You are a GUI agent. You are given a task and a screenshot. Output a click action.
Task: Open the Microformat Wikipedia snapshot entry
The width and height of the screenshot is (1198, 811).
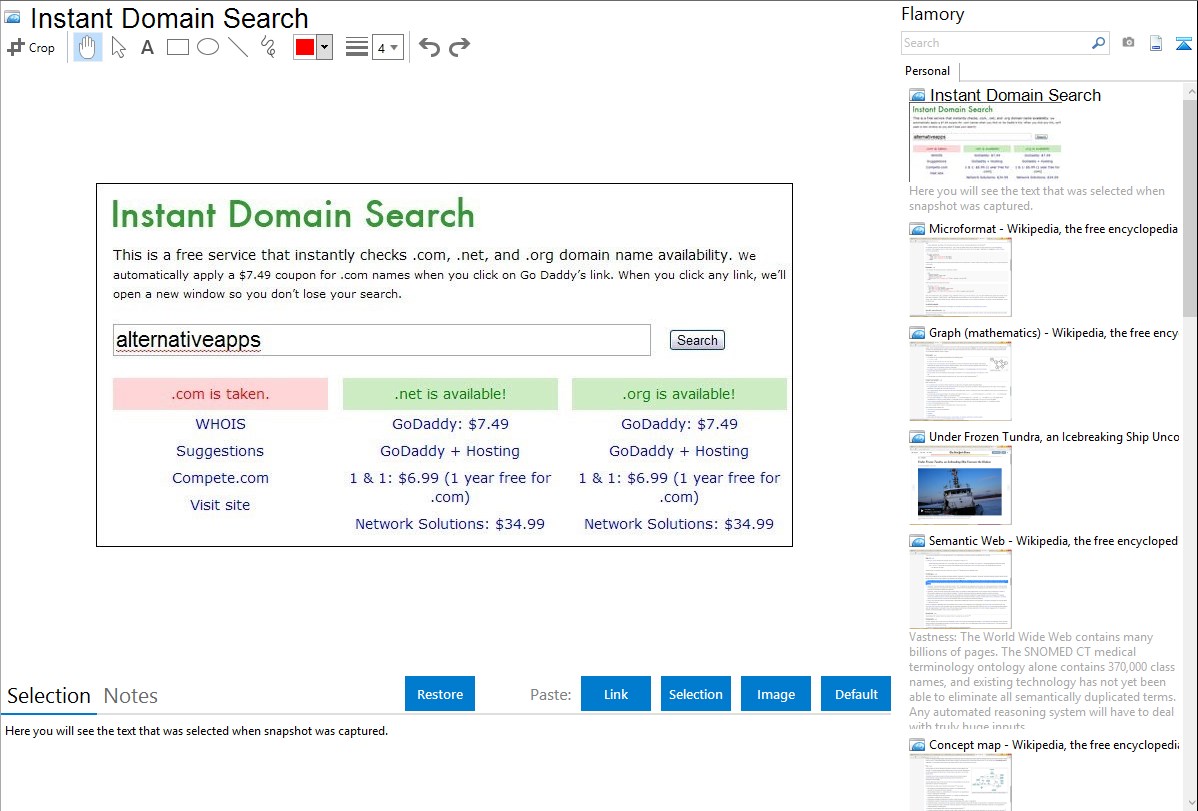(1053, 229)
